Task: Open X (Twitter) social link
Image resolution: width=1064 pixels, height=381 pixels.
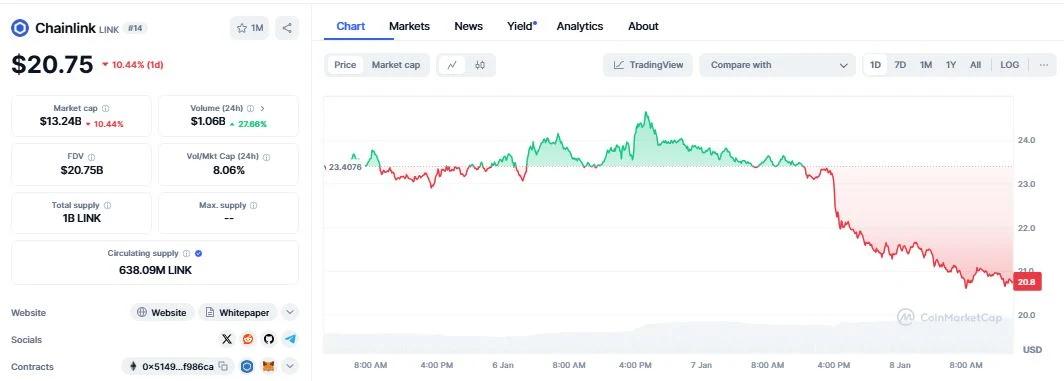Action: tap(227, 339)
